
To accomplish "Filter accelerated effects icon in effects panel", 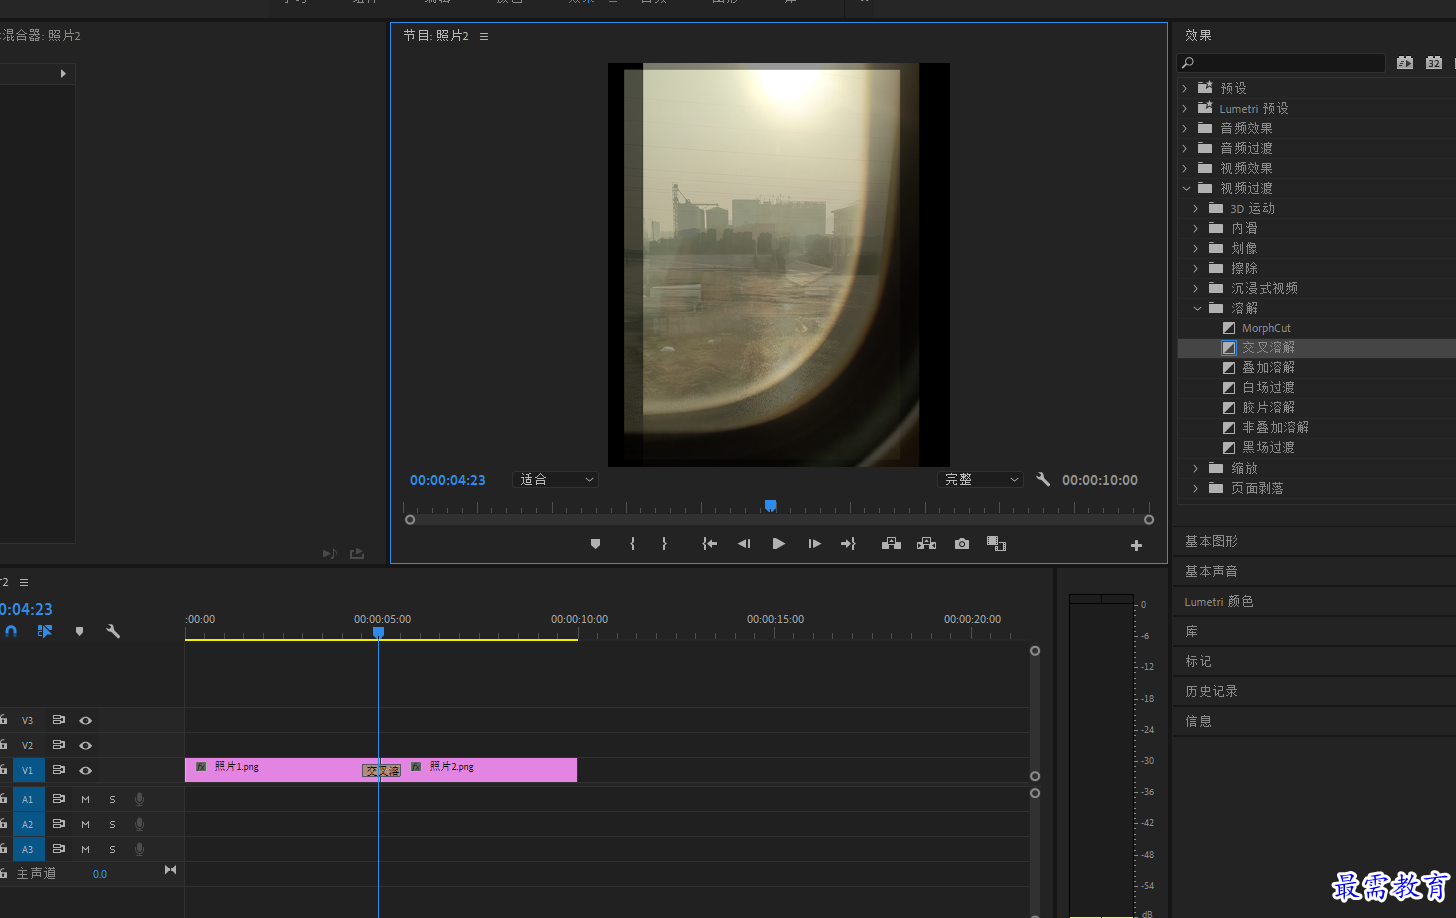I will (1405, 62).
